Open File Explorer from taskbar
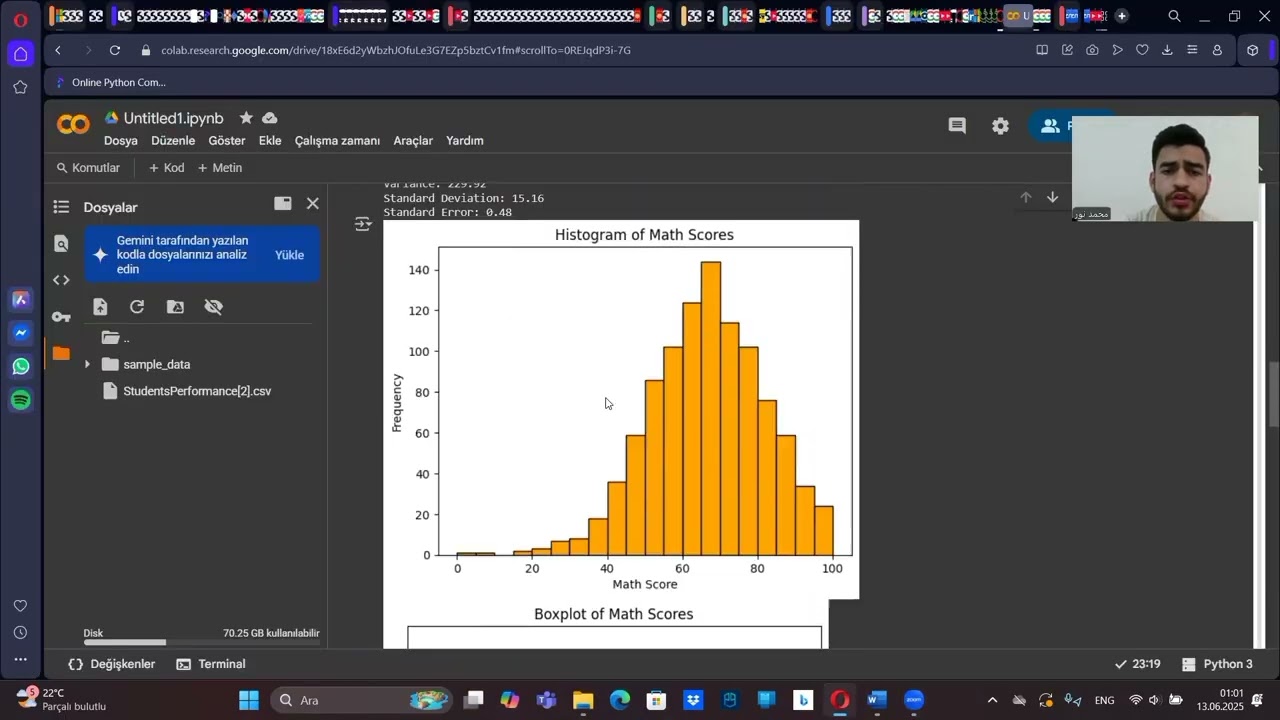 (x=583, y=700)
